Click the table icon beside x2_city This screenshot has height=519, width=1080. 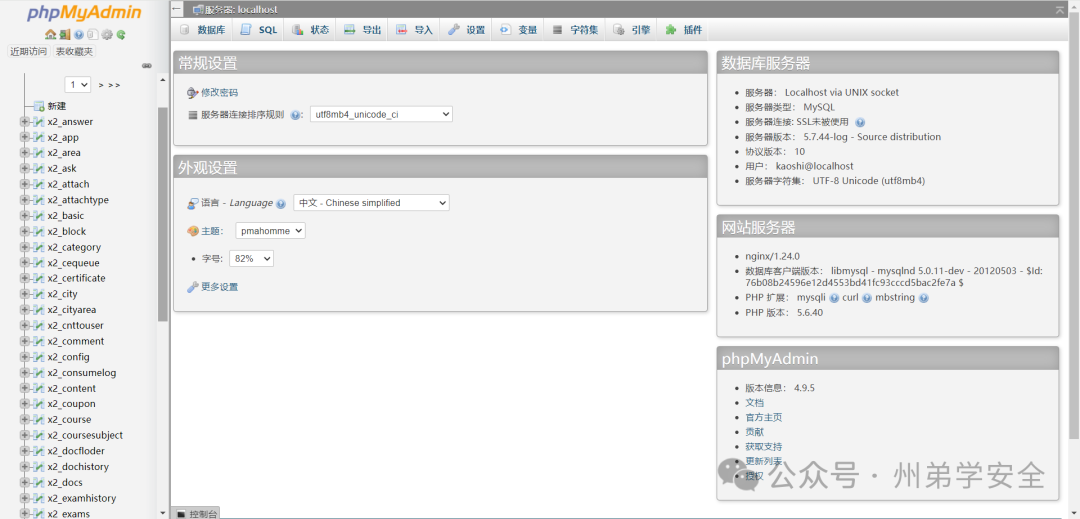pos(39,294)
